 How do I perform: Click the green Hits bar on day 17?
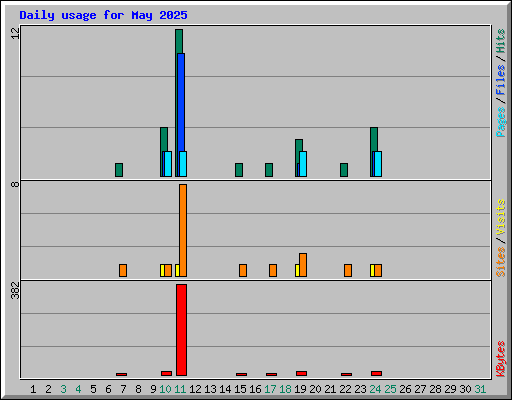click(x=269, y=170)
